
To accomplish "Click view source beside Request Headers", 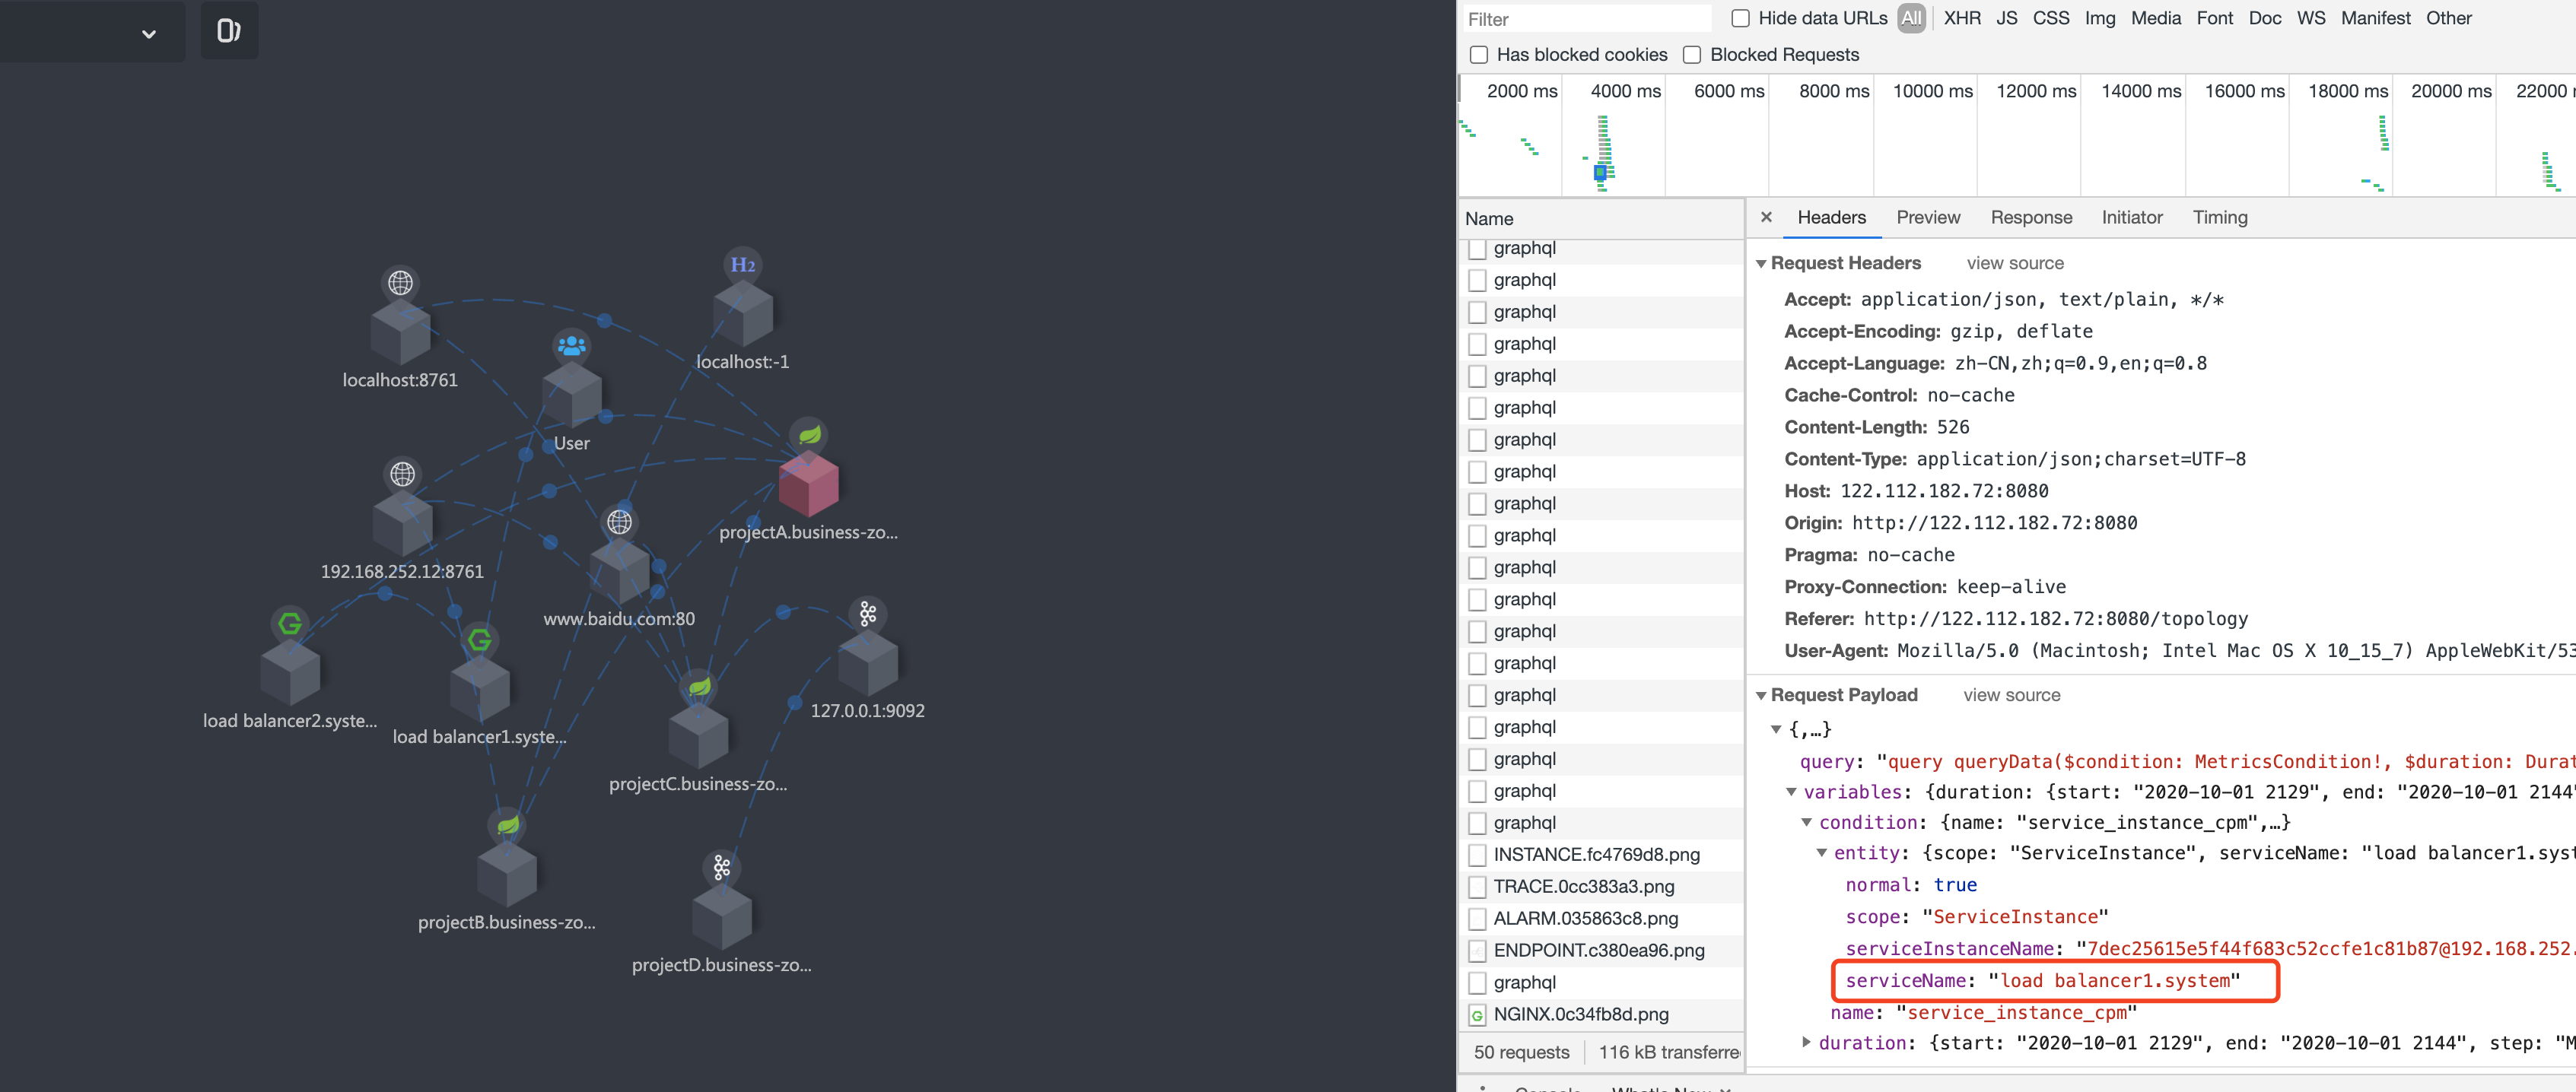I will click(x=2015, y=263).
